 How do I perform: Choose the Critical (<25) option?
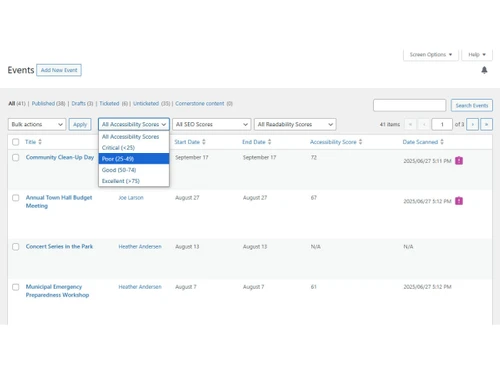[134, 148]
